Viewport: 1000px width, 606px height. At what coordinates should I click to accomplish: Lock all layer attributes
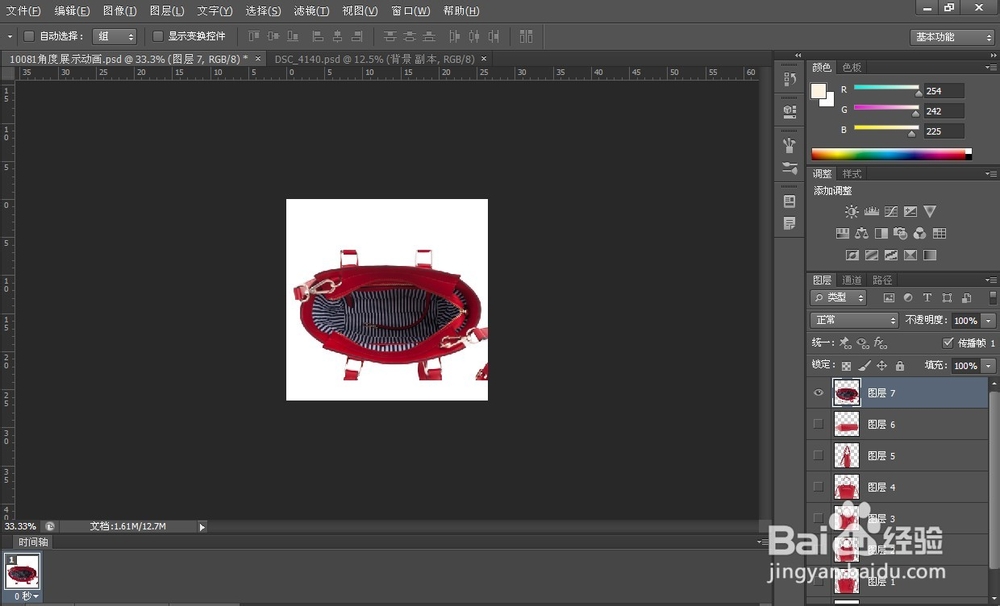pos(900,366)
